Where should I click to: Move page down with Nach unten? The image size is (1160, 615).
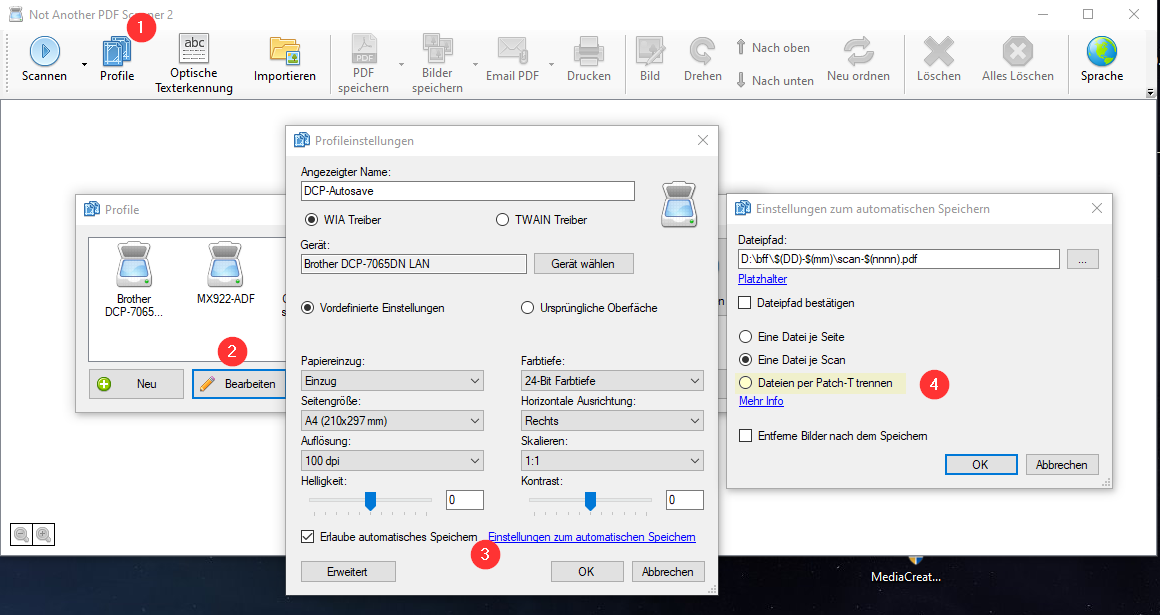[x=775, y=80]
